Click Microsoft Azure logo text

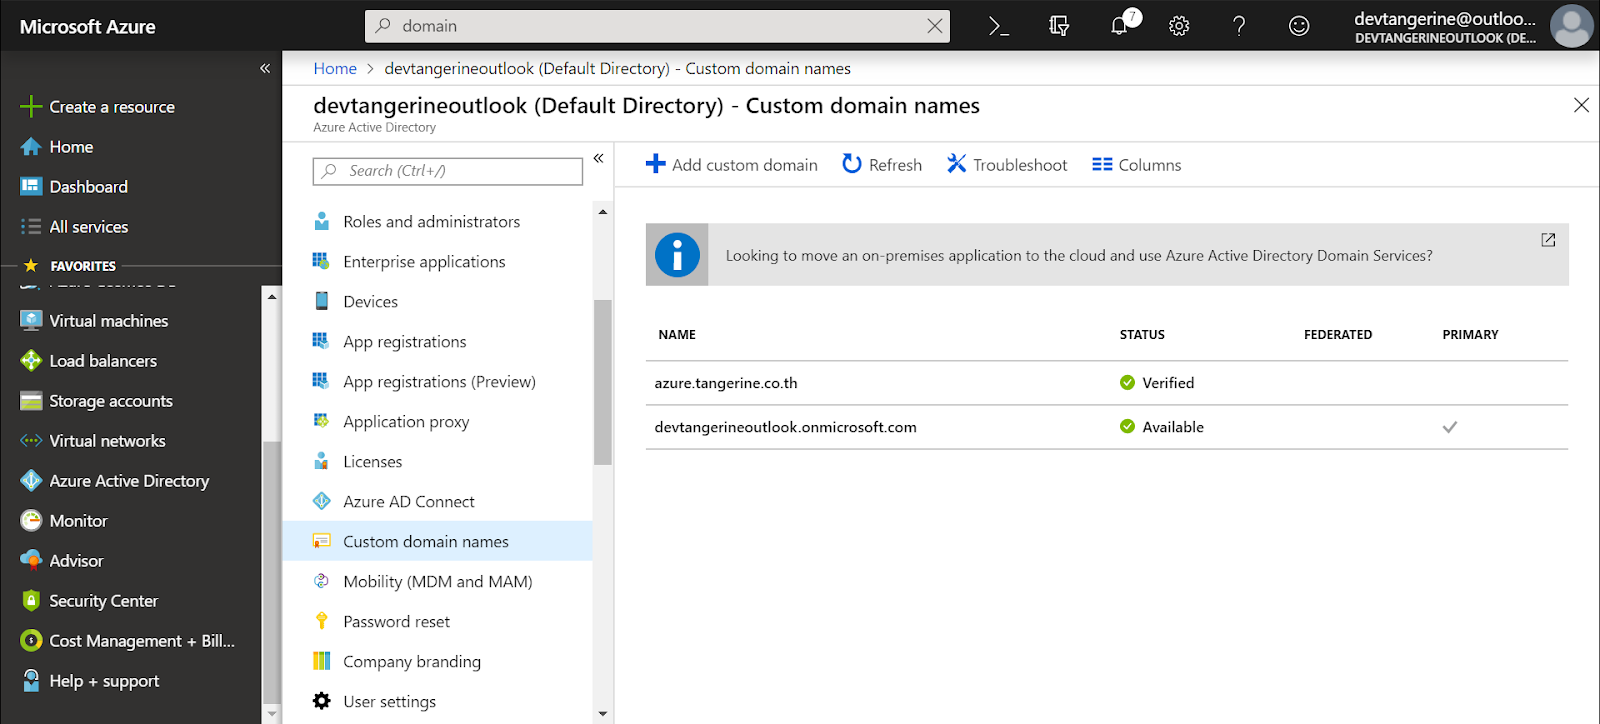tap(88, 27)
